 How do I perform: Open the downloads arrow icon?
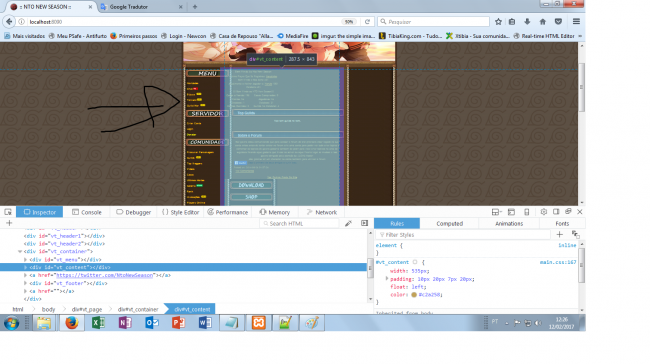(527, 22)
